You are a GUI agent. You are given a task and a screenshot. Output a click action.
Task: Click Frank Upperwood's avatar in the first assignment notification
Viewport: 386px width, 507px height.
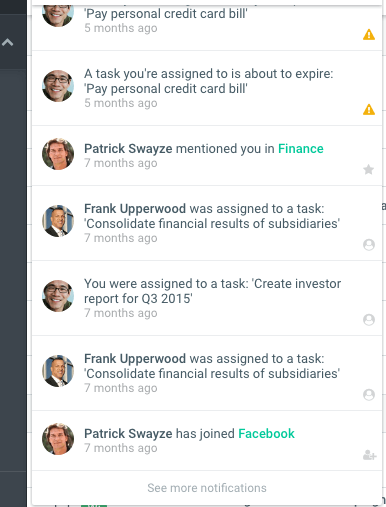pyautogui.click(x=58, y=221)
